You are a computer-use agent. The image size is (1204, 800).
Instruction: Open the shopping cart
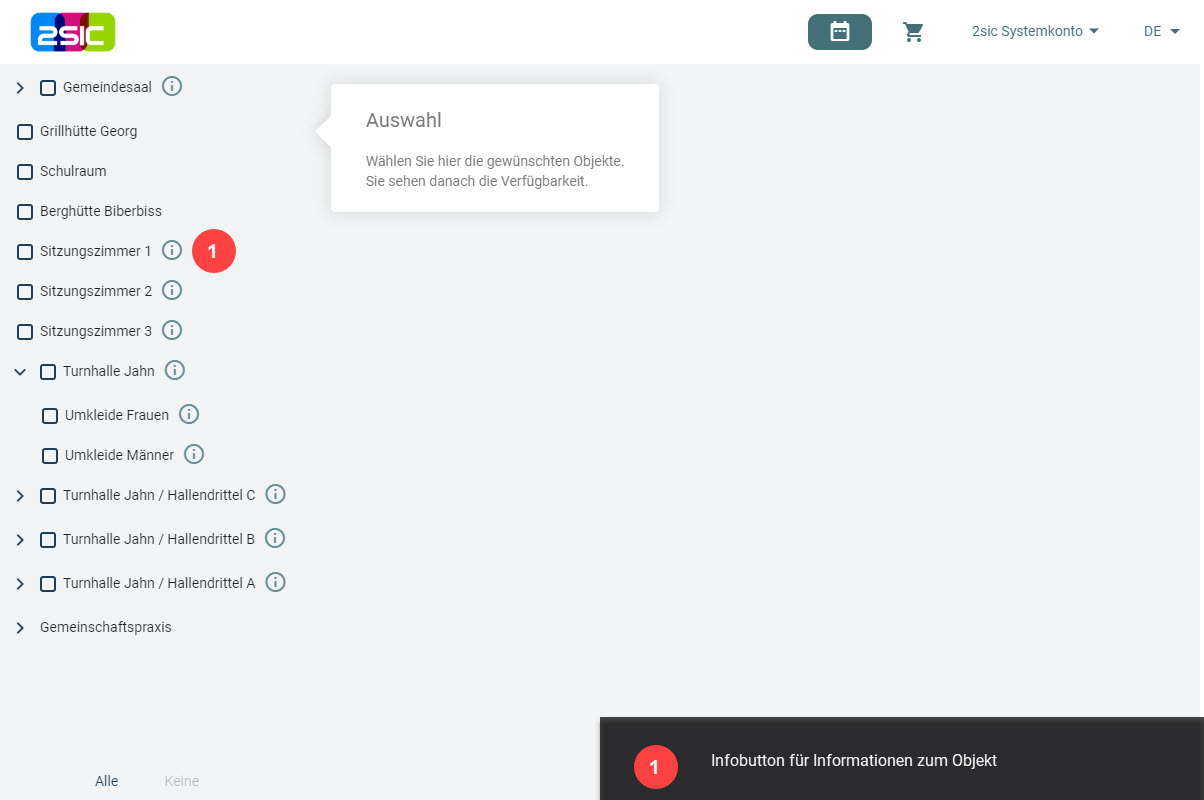tap(913, 32)
